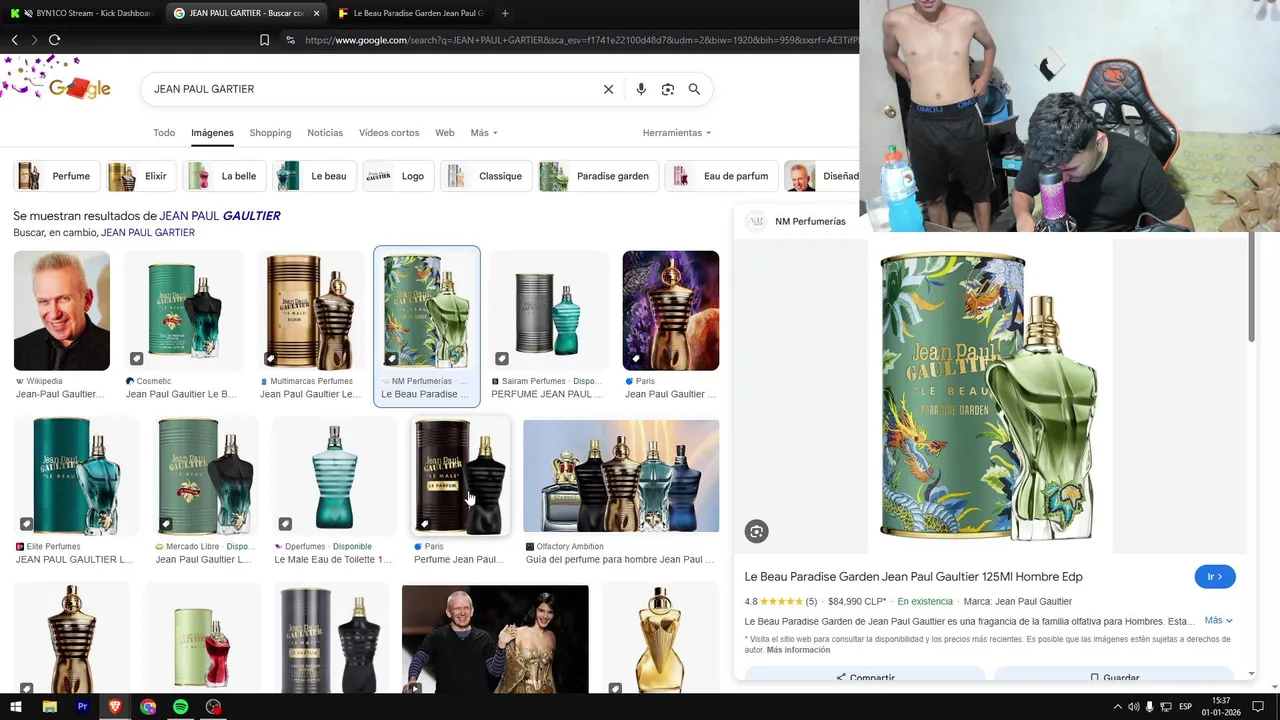Filter by the Paradise garden chip

tap(598, 176)
